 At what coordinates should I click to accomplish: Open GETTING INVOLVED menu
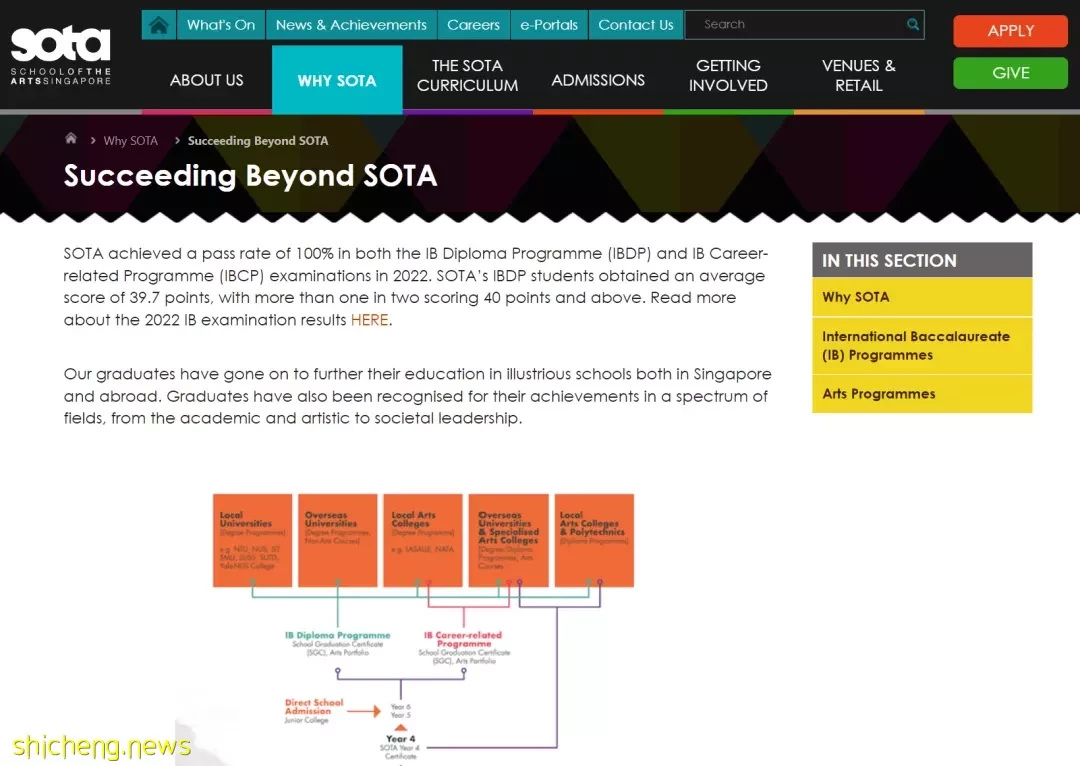(x=728, y=76)
